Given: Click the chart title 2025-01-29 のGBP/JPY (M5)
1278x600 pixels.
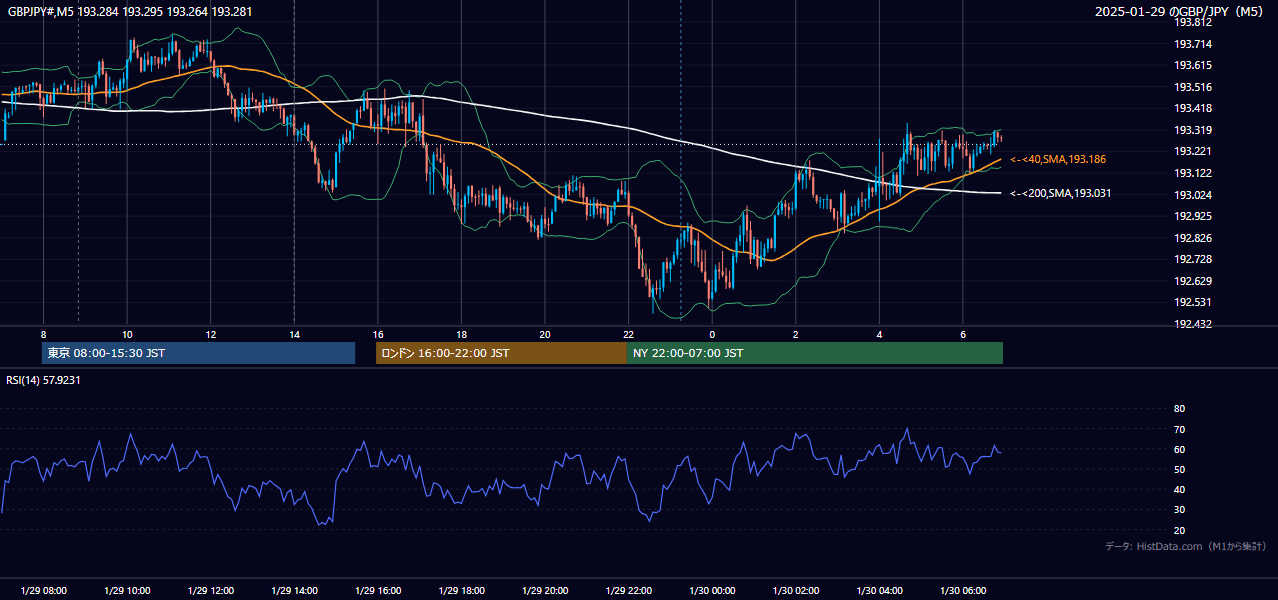Looking at the screenshot, I should (1180, 11).
